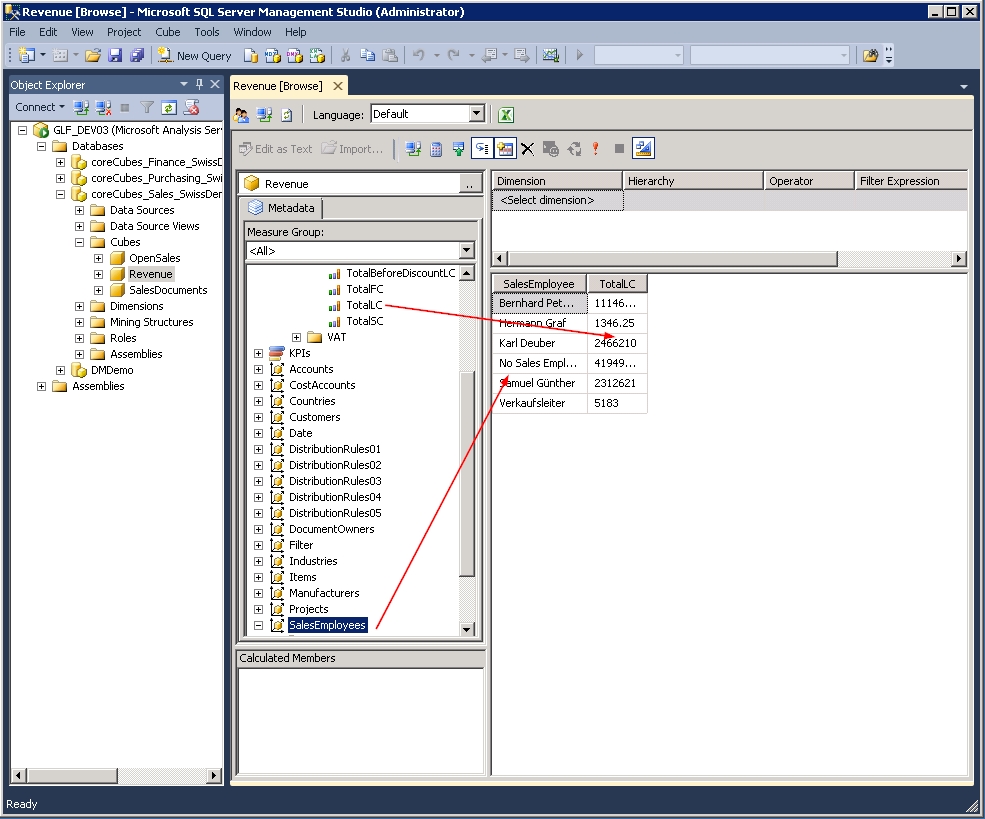The width and height of the screenshot is (985, 819).
Task: Open the Cube menu
Action: (x=168, y=32)
